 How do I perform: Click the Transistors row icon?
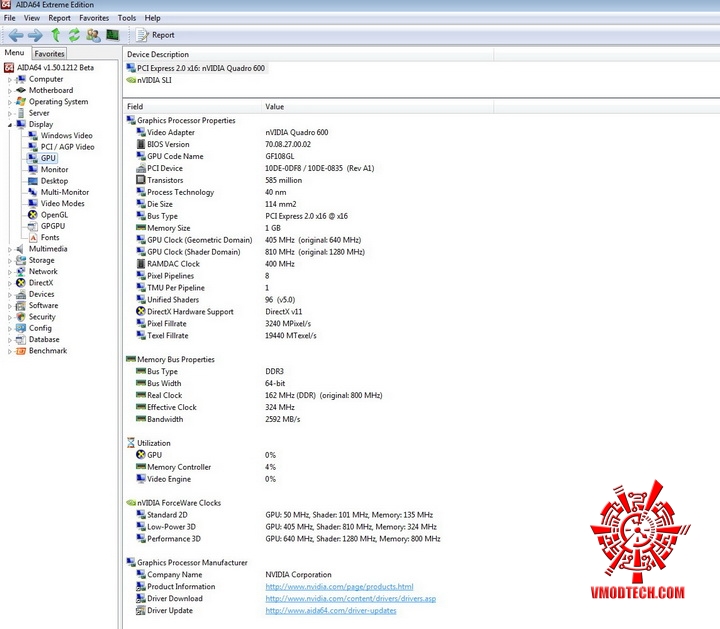(141, 180)
